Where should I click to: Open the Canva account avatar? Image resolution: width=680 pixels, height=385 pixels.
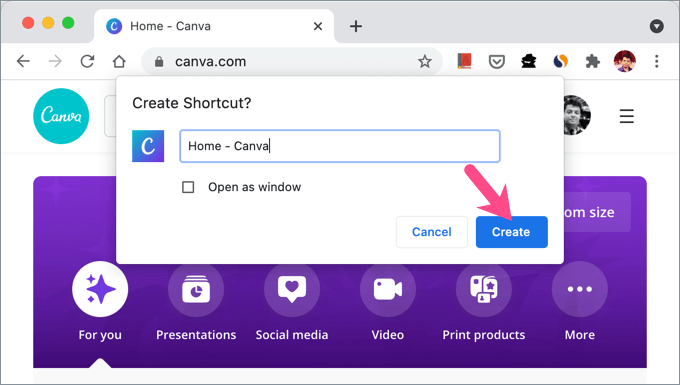tap(577, 115)
